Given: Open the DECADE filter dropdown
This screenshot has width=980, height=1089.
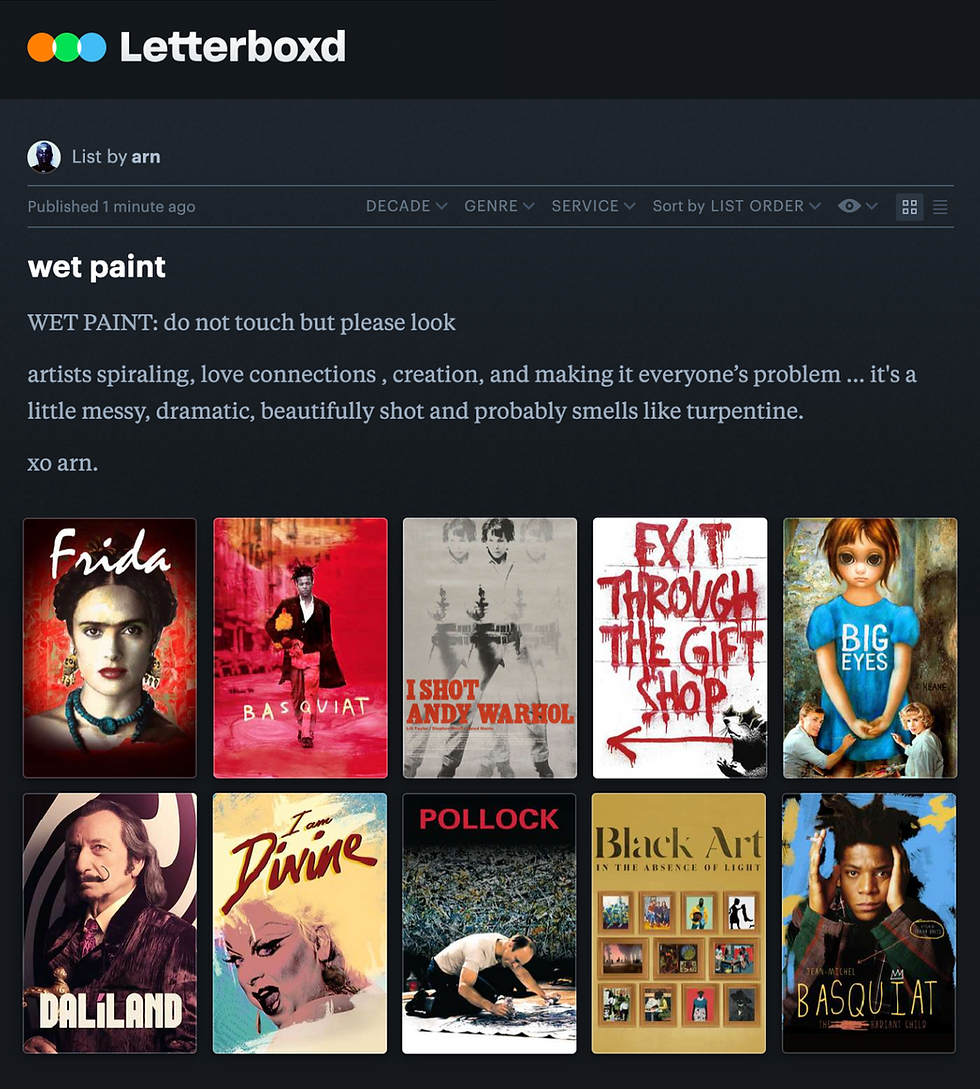Looking at the screenshot, I should 406,206.
